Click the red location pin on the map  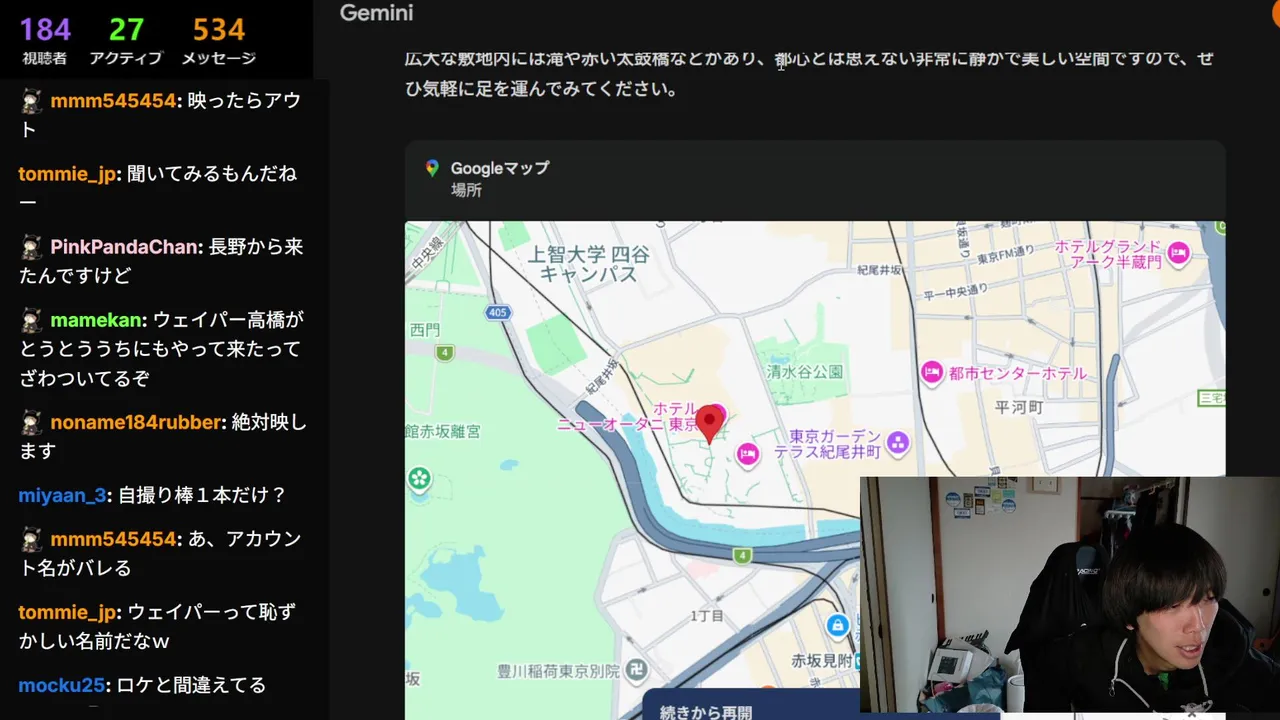pyautogui.click(x=710, y=423)
